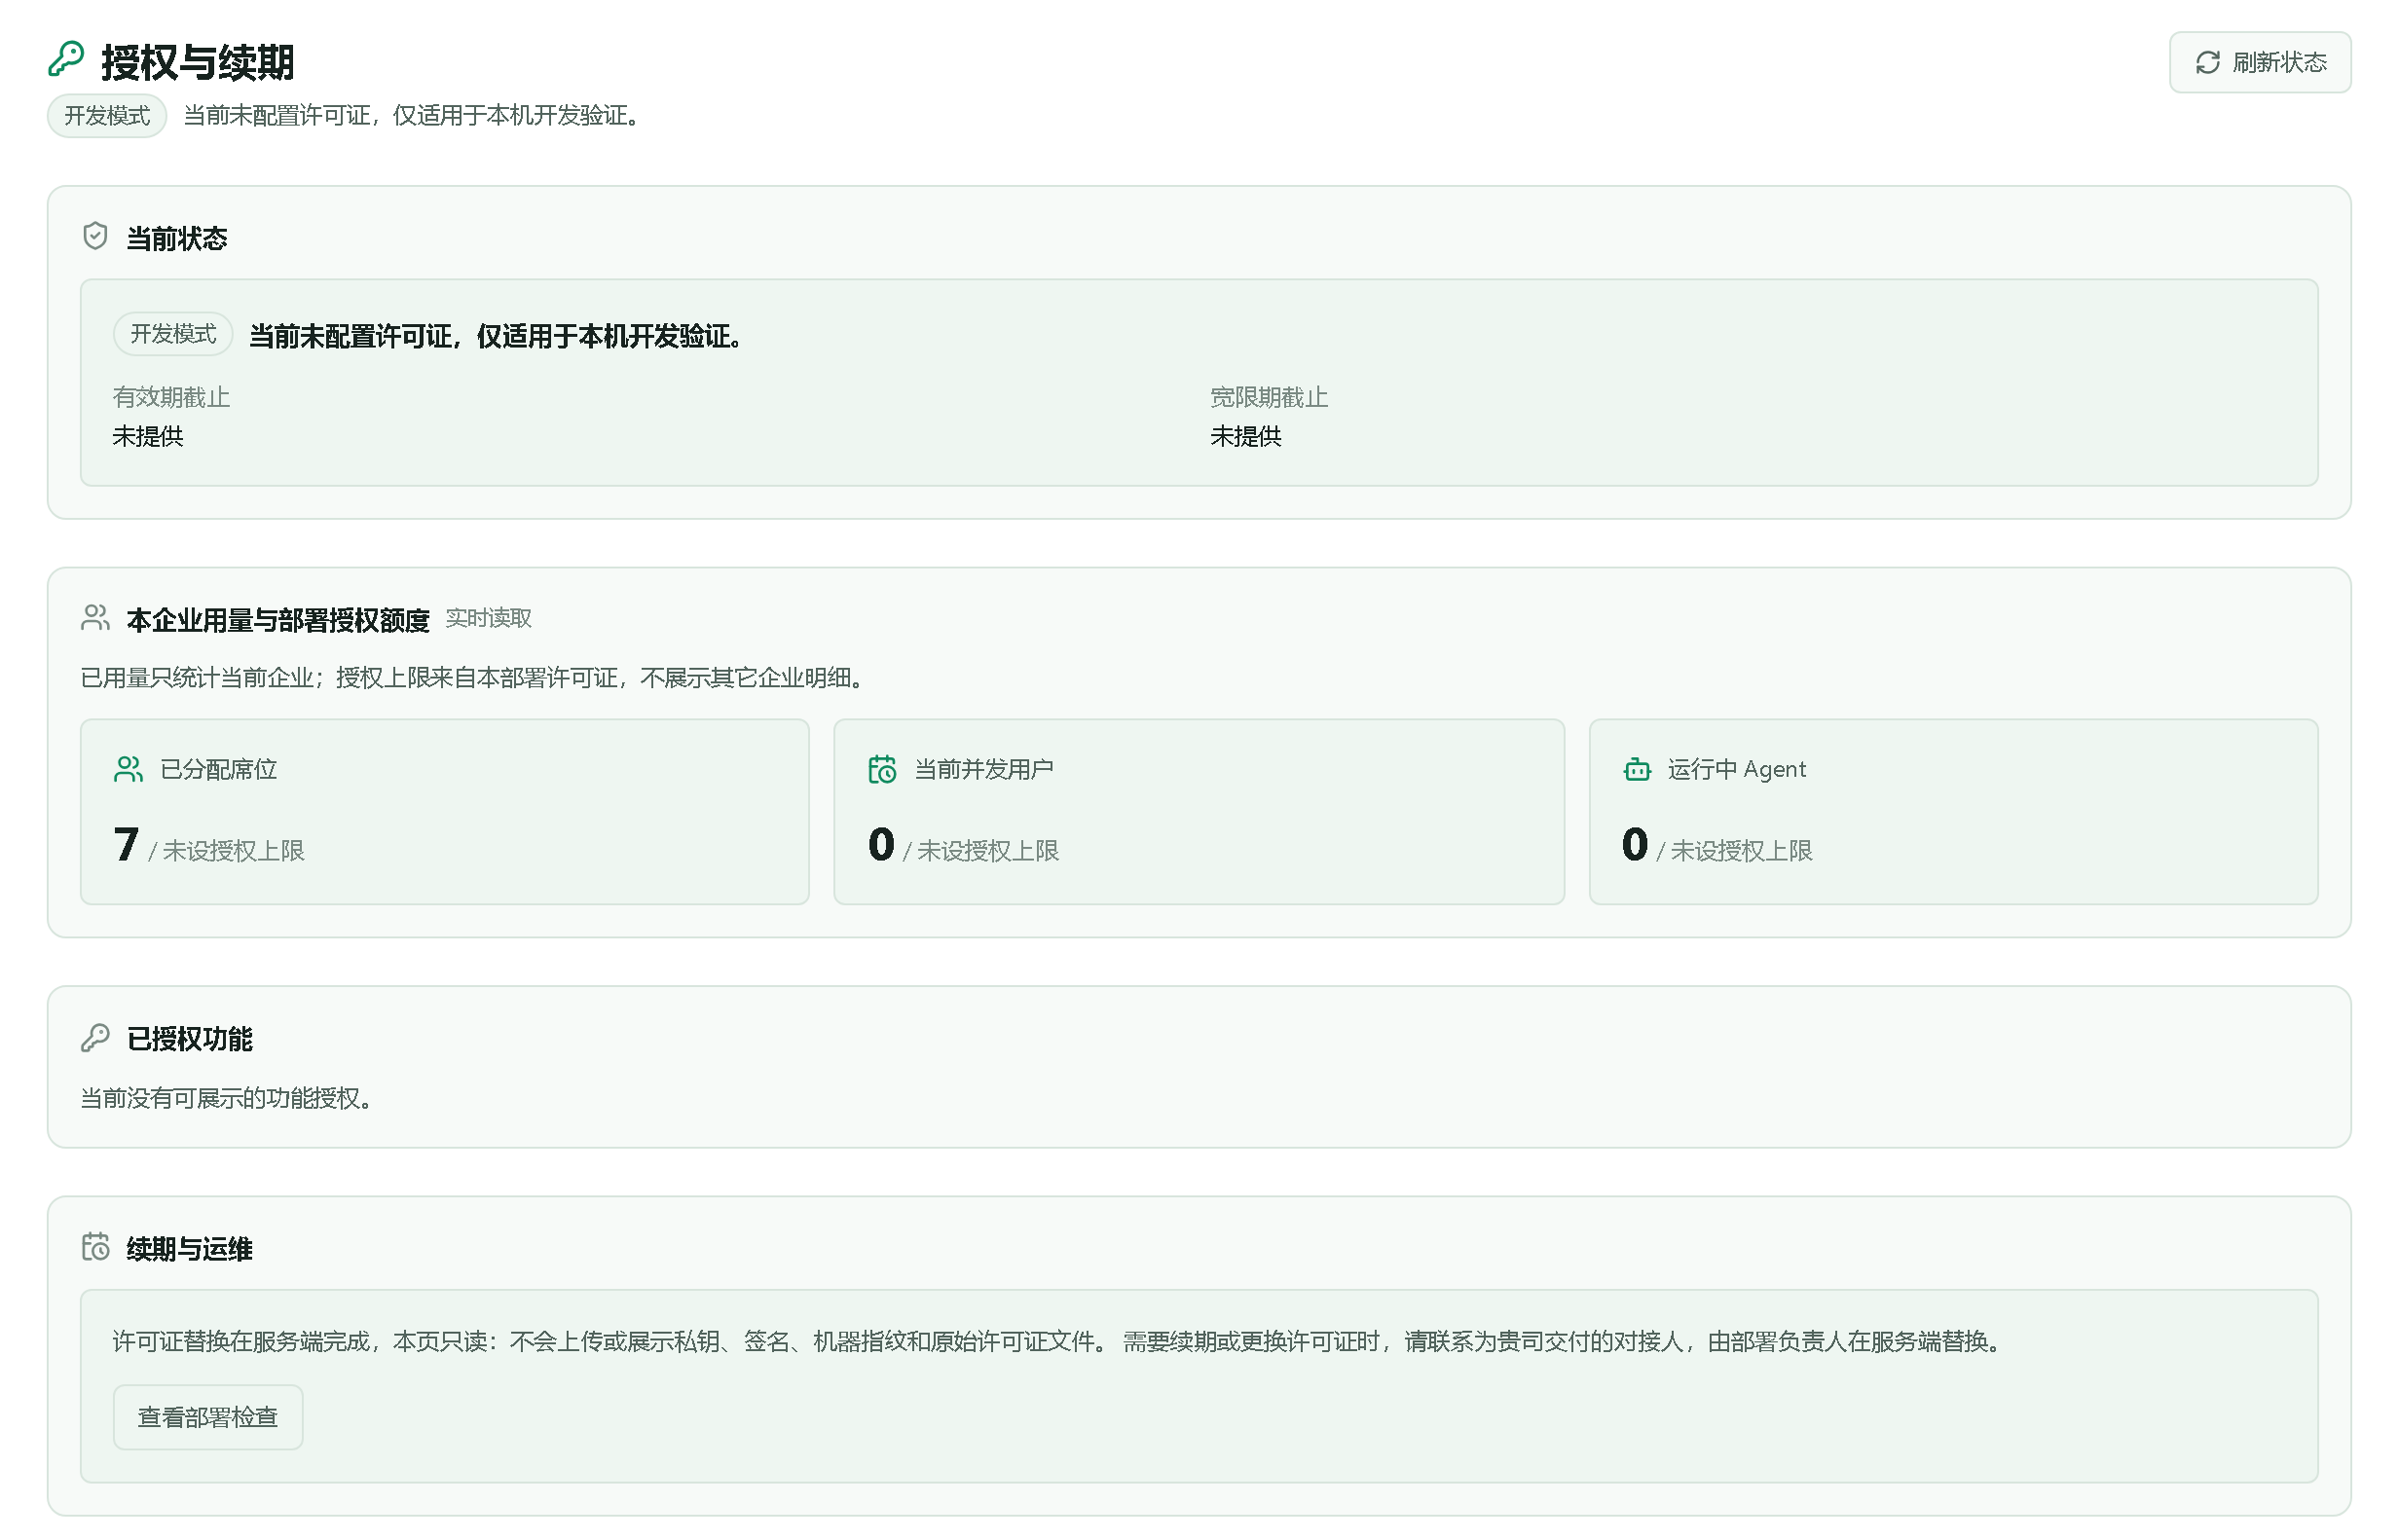Image resolution: width=2399 pixels, height=1540 pixels.
Task: Click the 0 value in 当前并发用户 card
Action: tap(881, 845)
